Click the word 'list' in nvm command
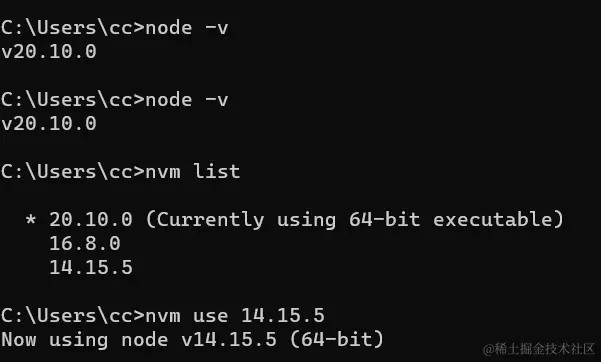 tap(217, 171)
